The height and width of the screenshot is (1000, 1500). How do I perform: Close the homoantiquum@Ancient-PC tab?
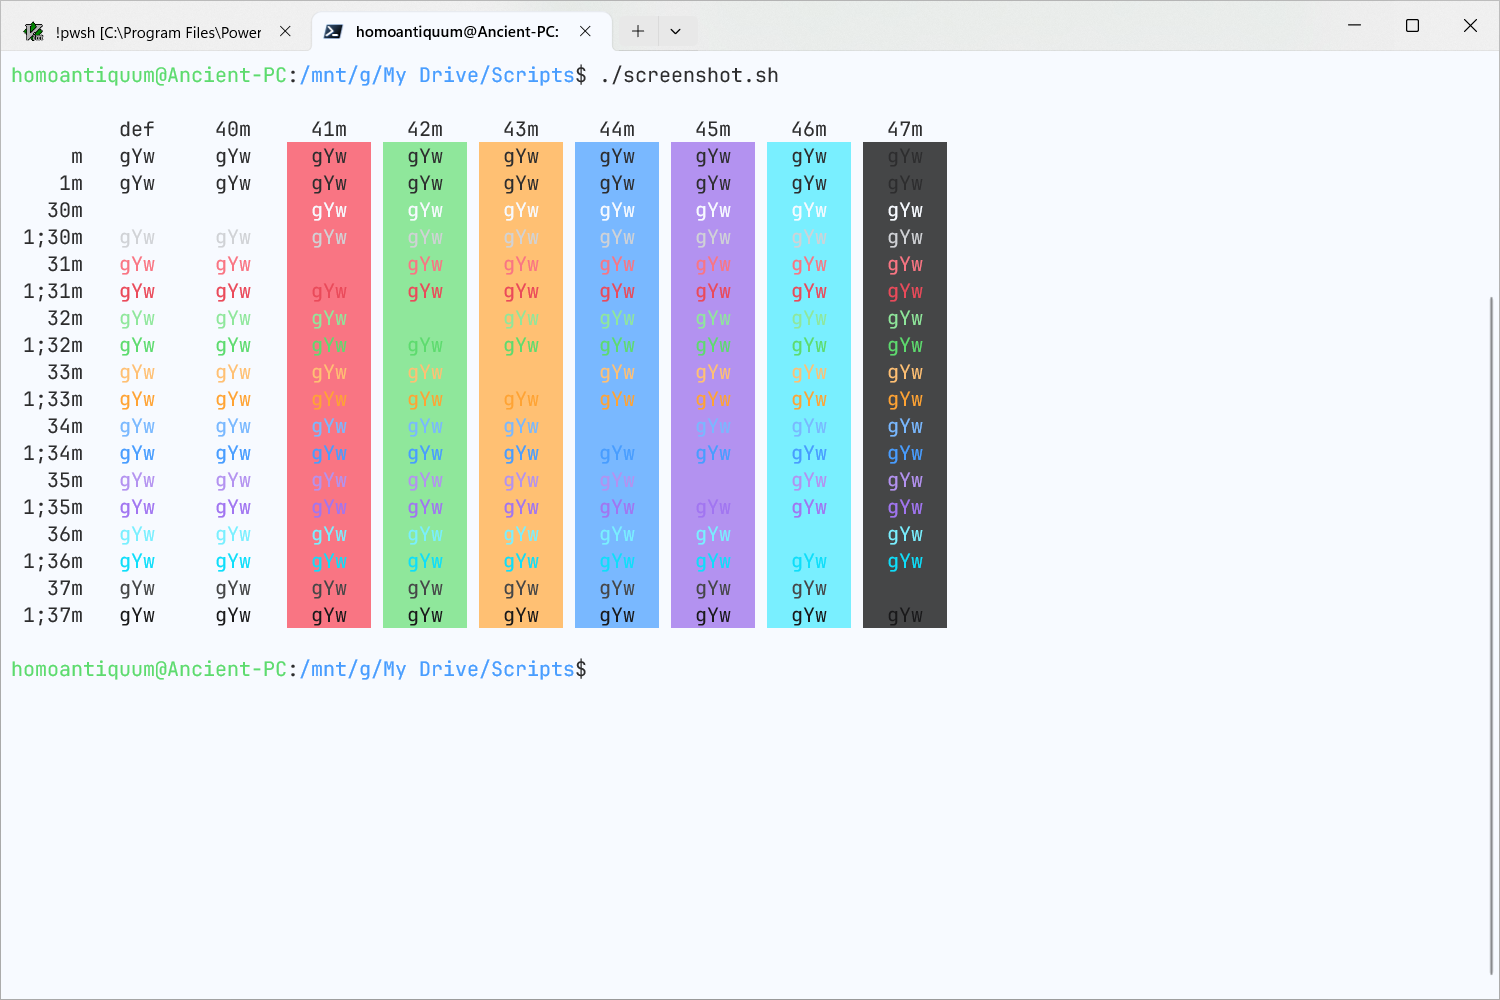585,31
